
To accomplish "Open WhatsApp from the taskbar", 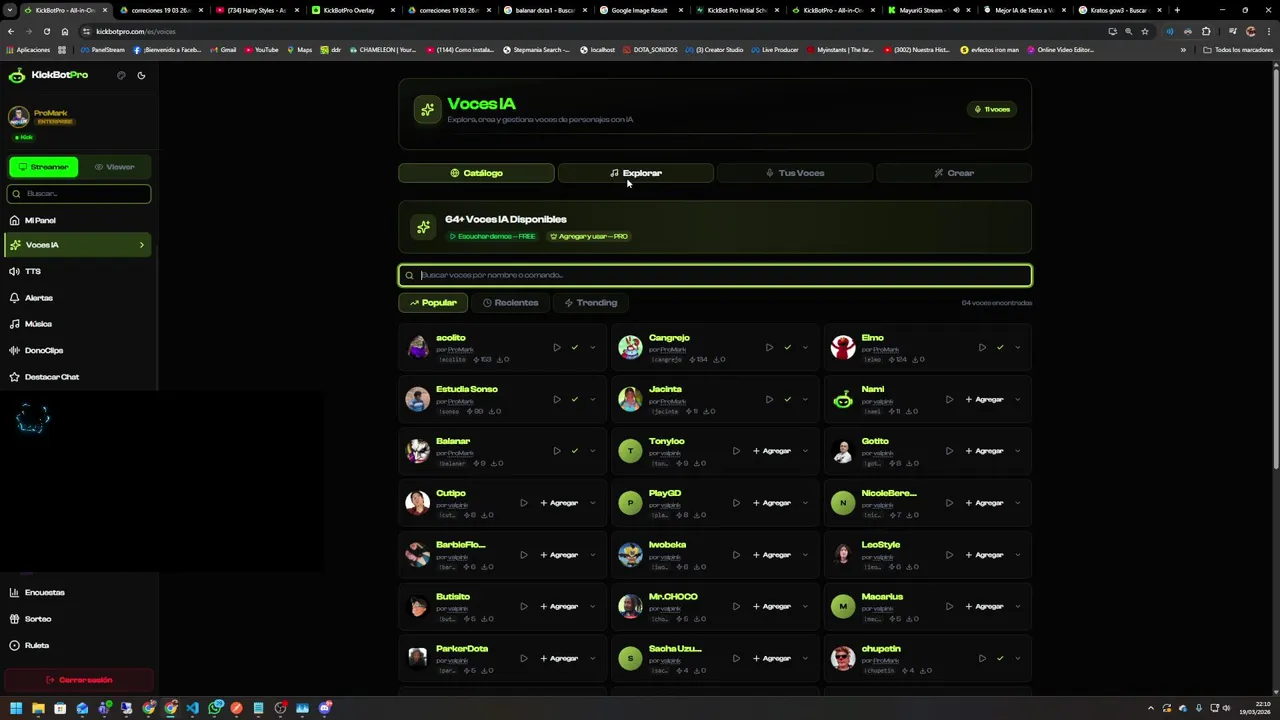I will click(215, 708).
